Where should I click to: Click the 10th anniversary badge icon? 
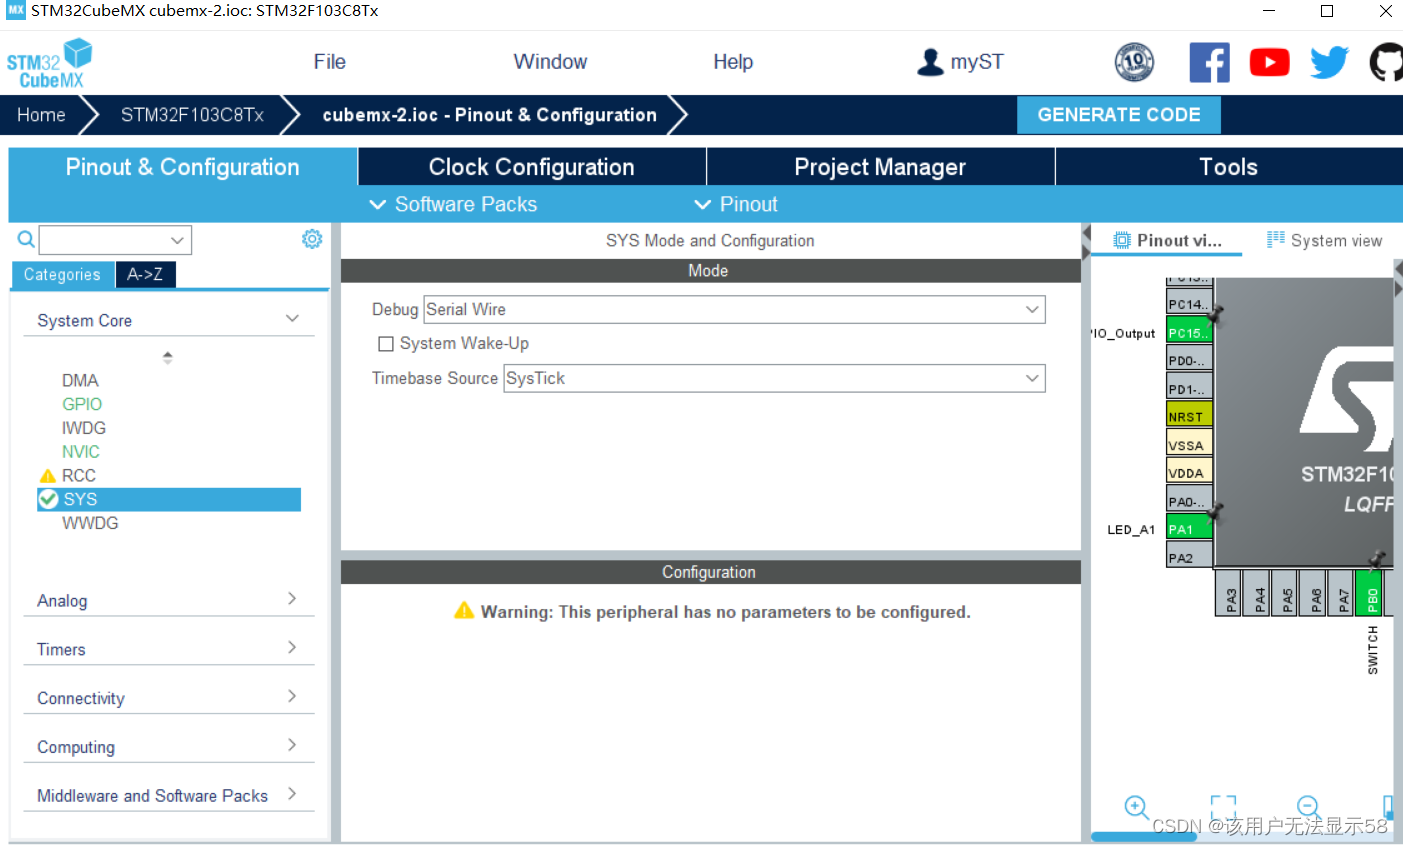tap(1134, 62)
